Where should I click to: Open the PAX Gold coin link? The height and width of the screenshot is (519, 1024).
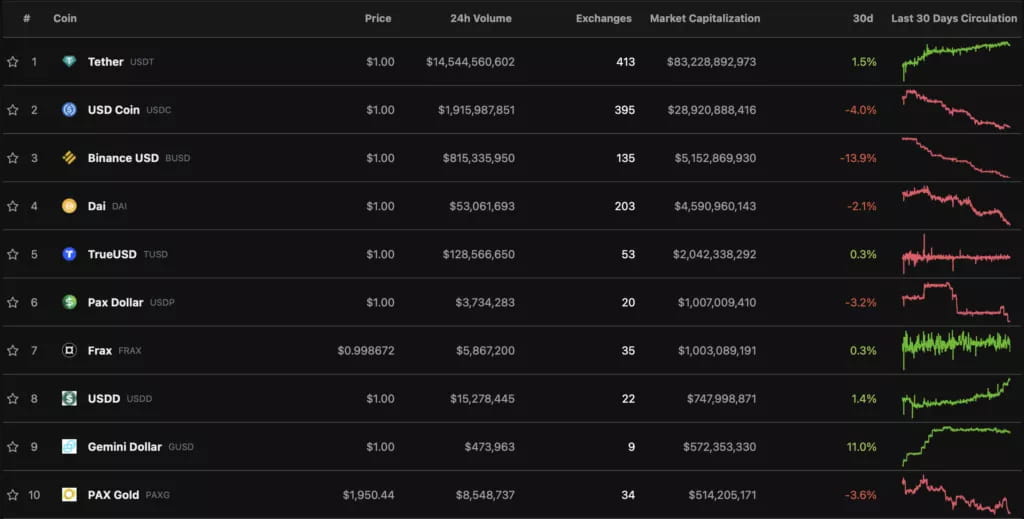[x=114, y=494]
